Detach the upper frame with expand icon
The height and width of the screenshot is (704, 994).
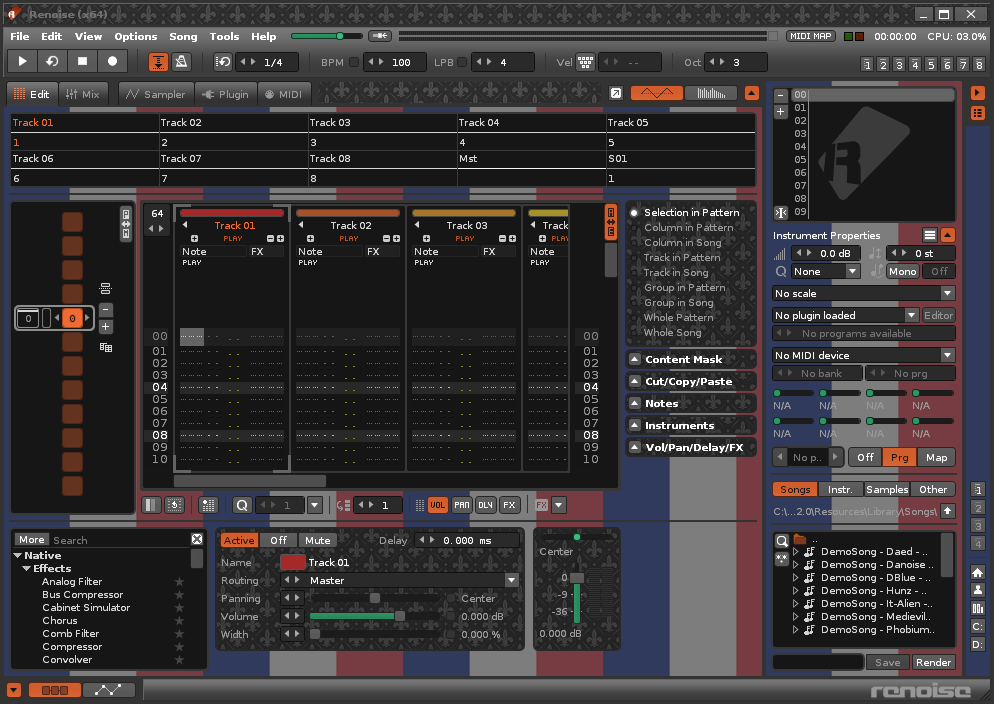[616, 93]
